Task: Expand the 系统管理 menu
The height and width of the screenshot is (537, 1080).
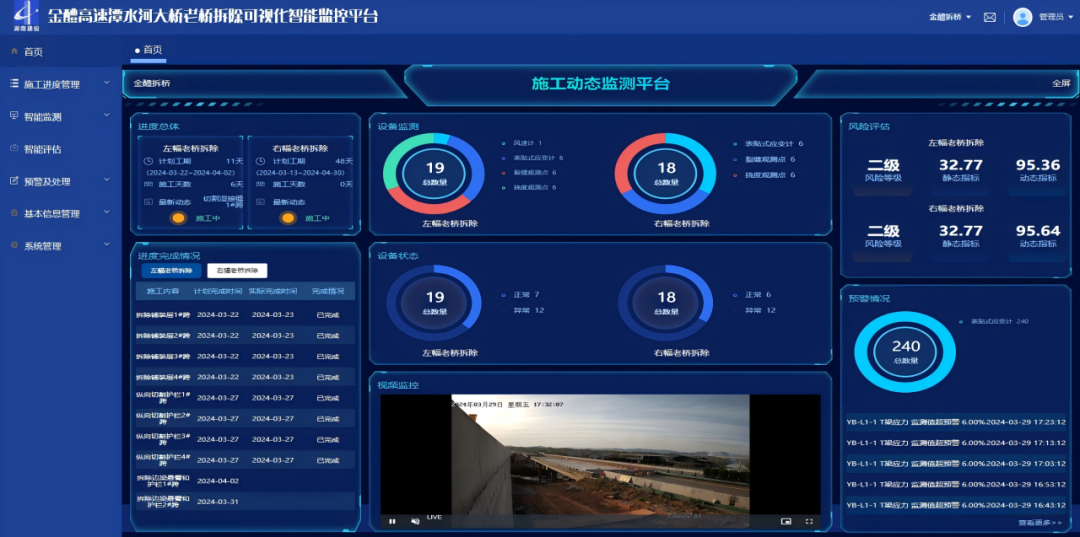Action: 59,246
